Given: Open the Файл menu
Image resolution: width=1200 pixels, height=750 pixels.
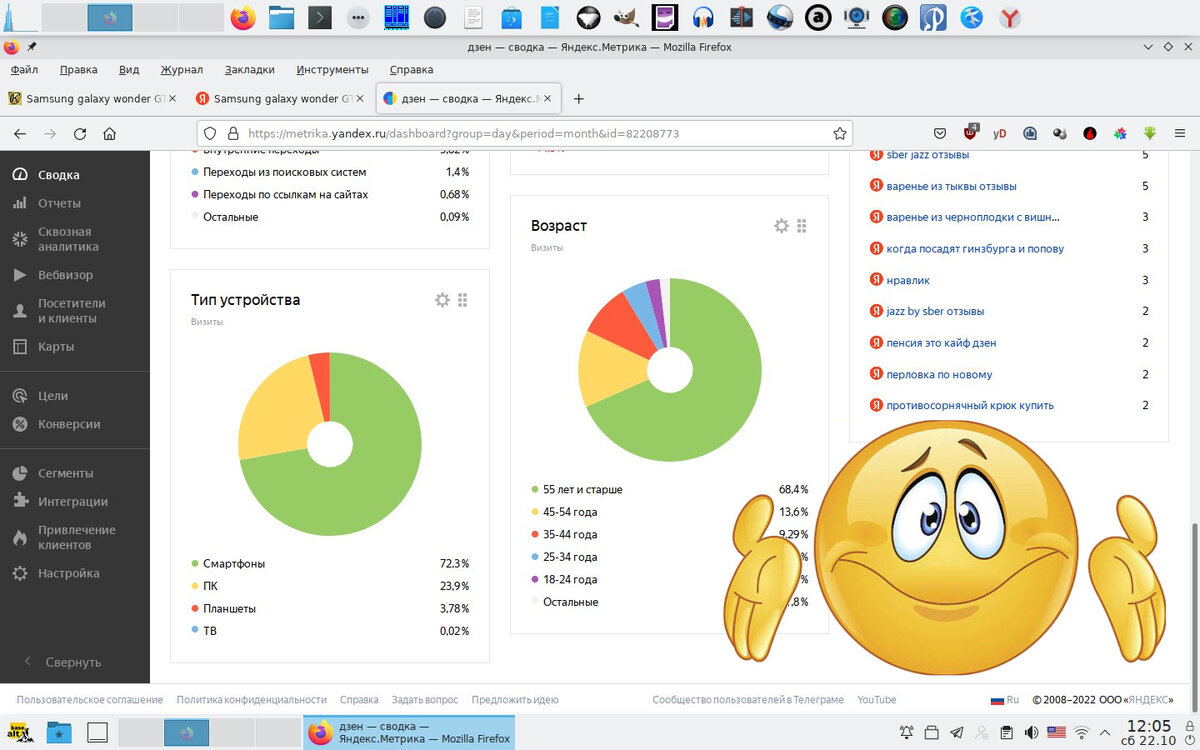Looking at the screenshot, I should click(24, 70).
